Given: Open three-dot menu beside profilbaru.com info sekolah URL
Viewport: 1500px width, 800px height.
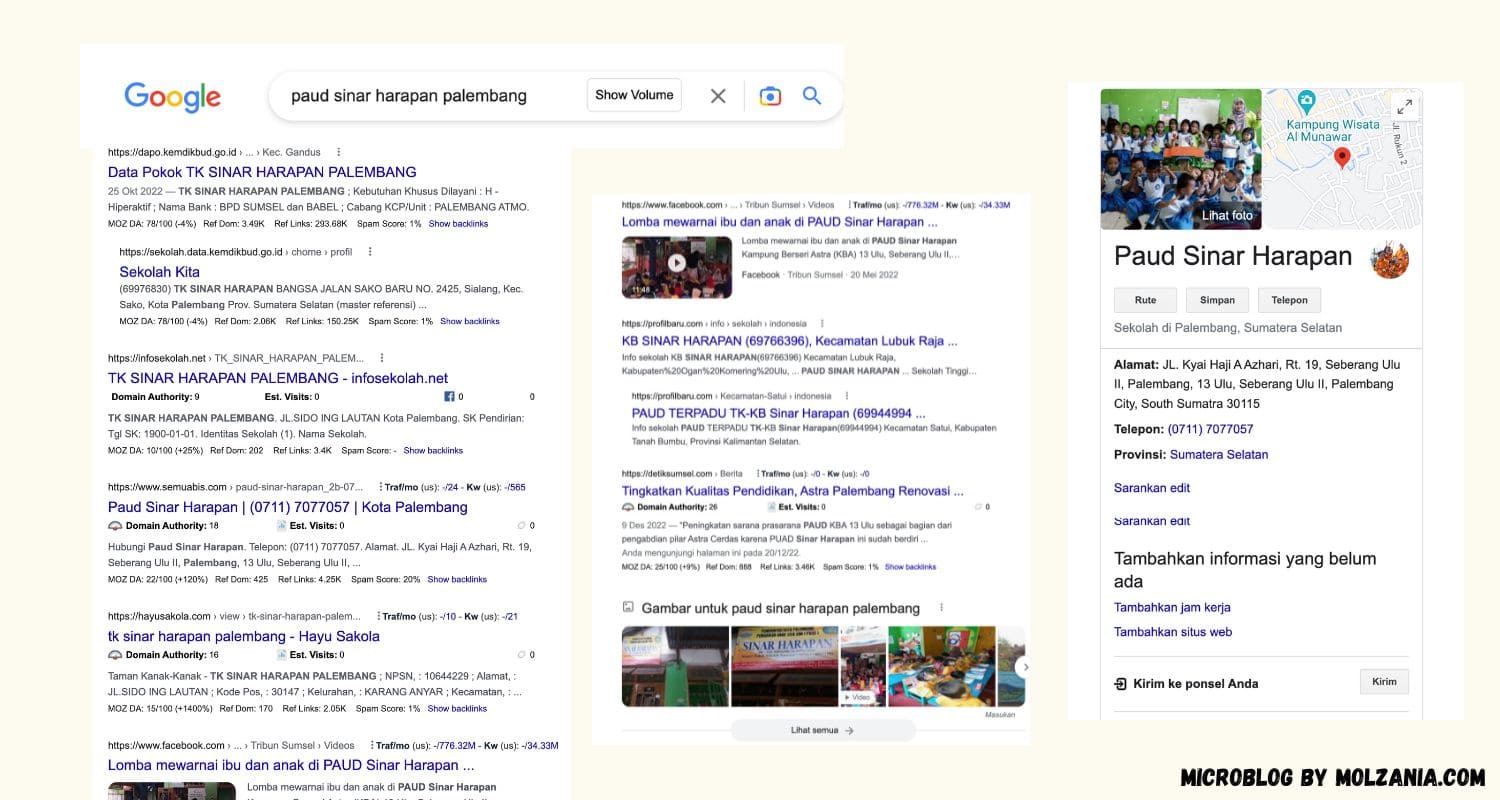Looking at the screenshot, I should pyautogui.click(x=822, y=324).
